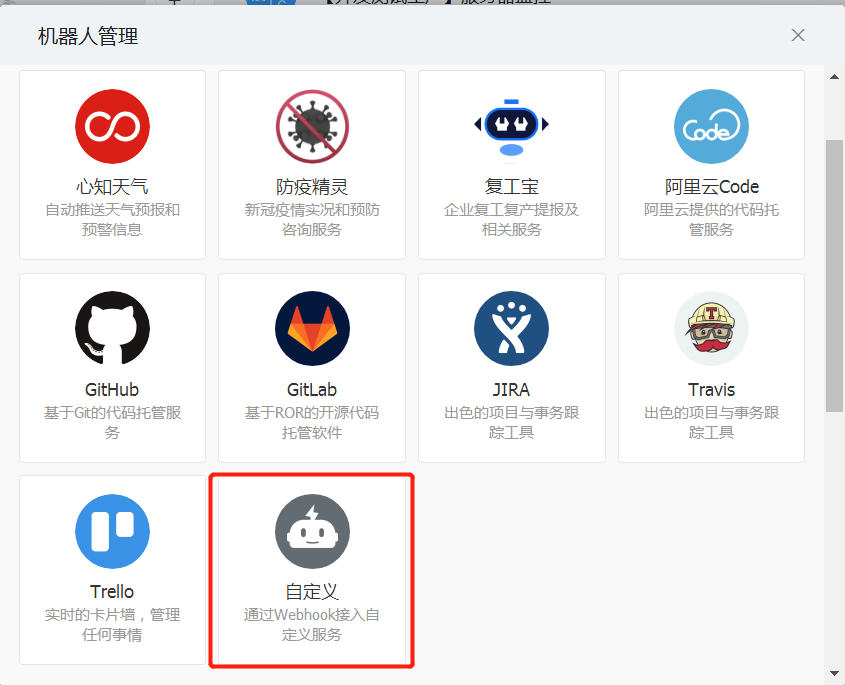This screenshot has width=845, height=685.
Task: Close the 机器人管理 dialog
Action: pos(798,35)
